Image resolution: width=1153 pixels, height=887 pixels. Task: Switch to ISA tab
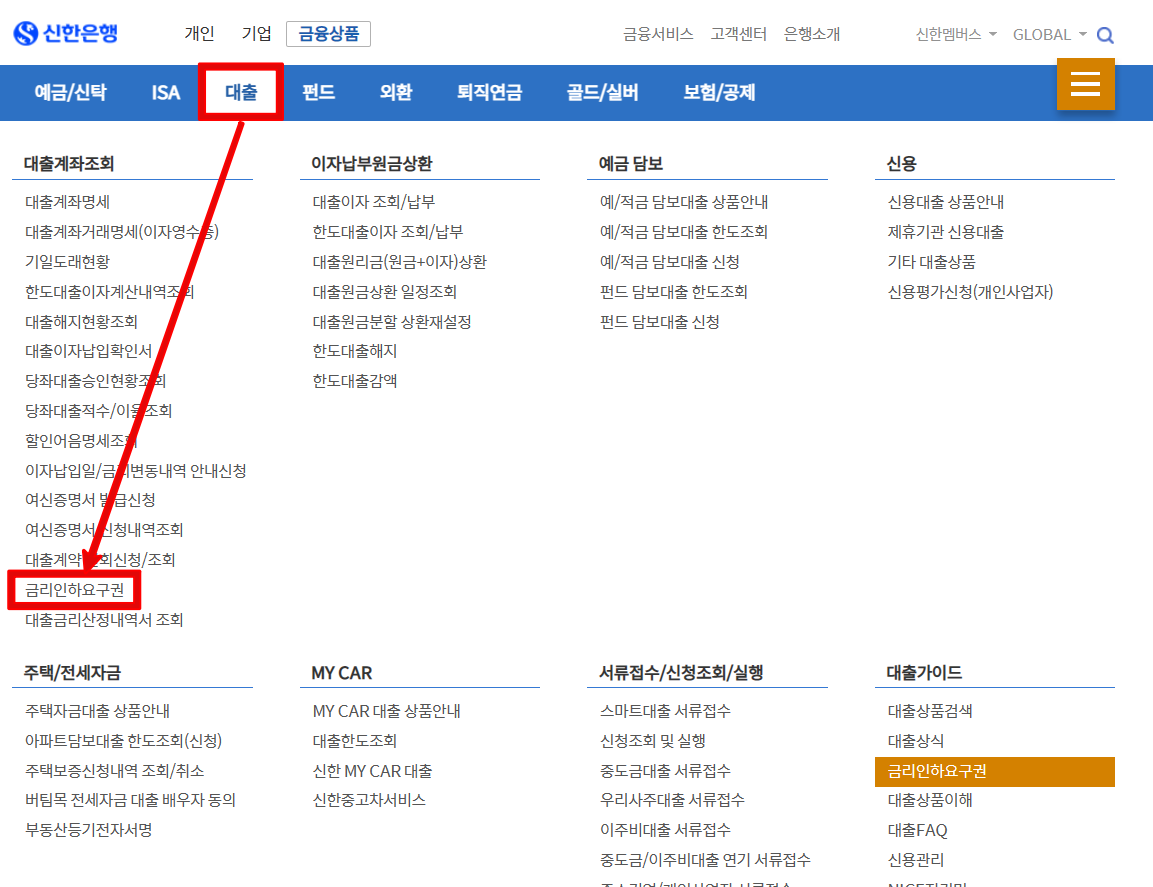165,93
